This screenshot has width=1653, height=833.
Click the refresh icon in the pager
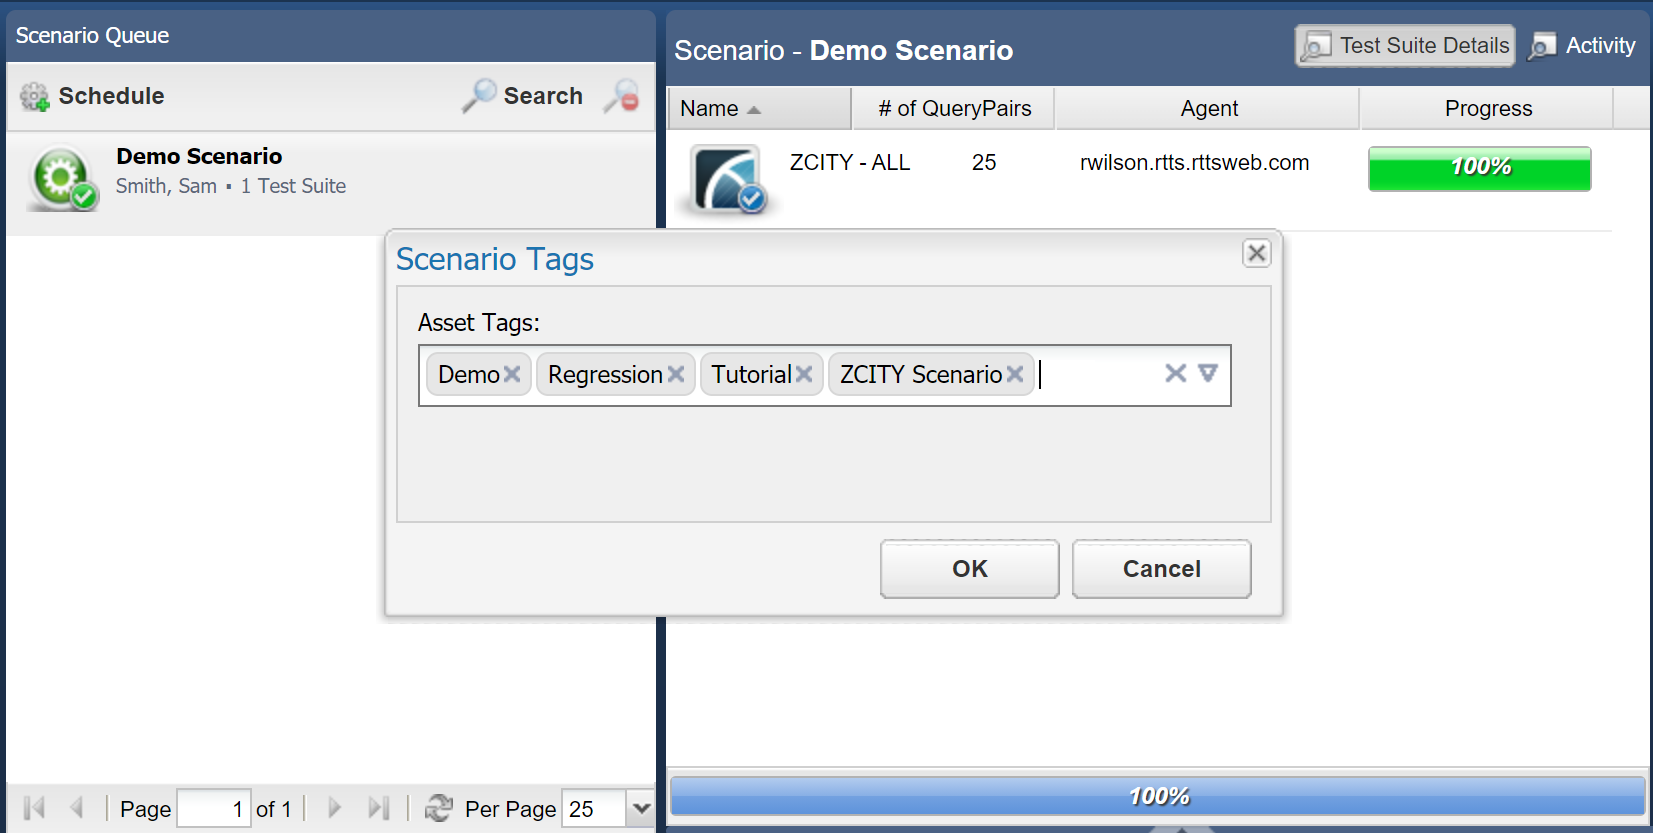click(x=439, y=808)
